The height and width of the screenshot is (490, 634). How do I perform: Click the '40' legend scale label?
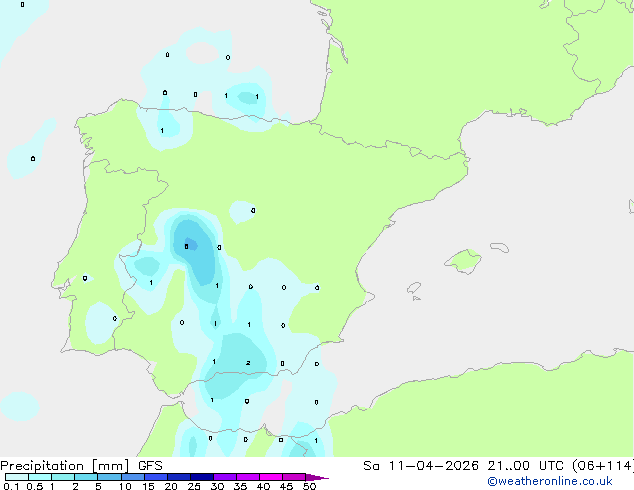pyautogui.click(x=263, y=486)
